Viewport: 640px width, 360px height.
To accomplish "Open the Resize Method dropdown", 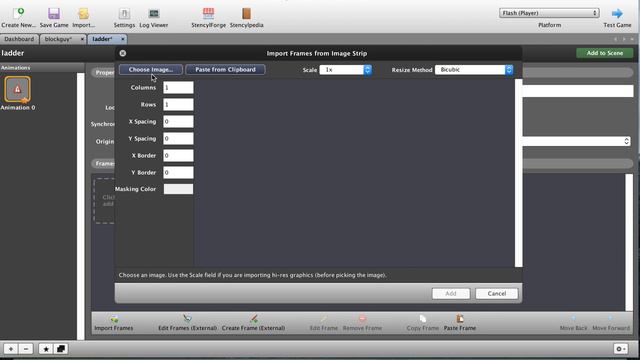I will pos(474,70).
